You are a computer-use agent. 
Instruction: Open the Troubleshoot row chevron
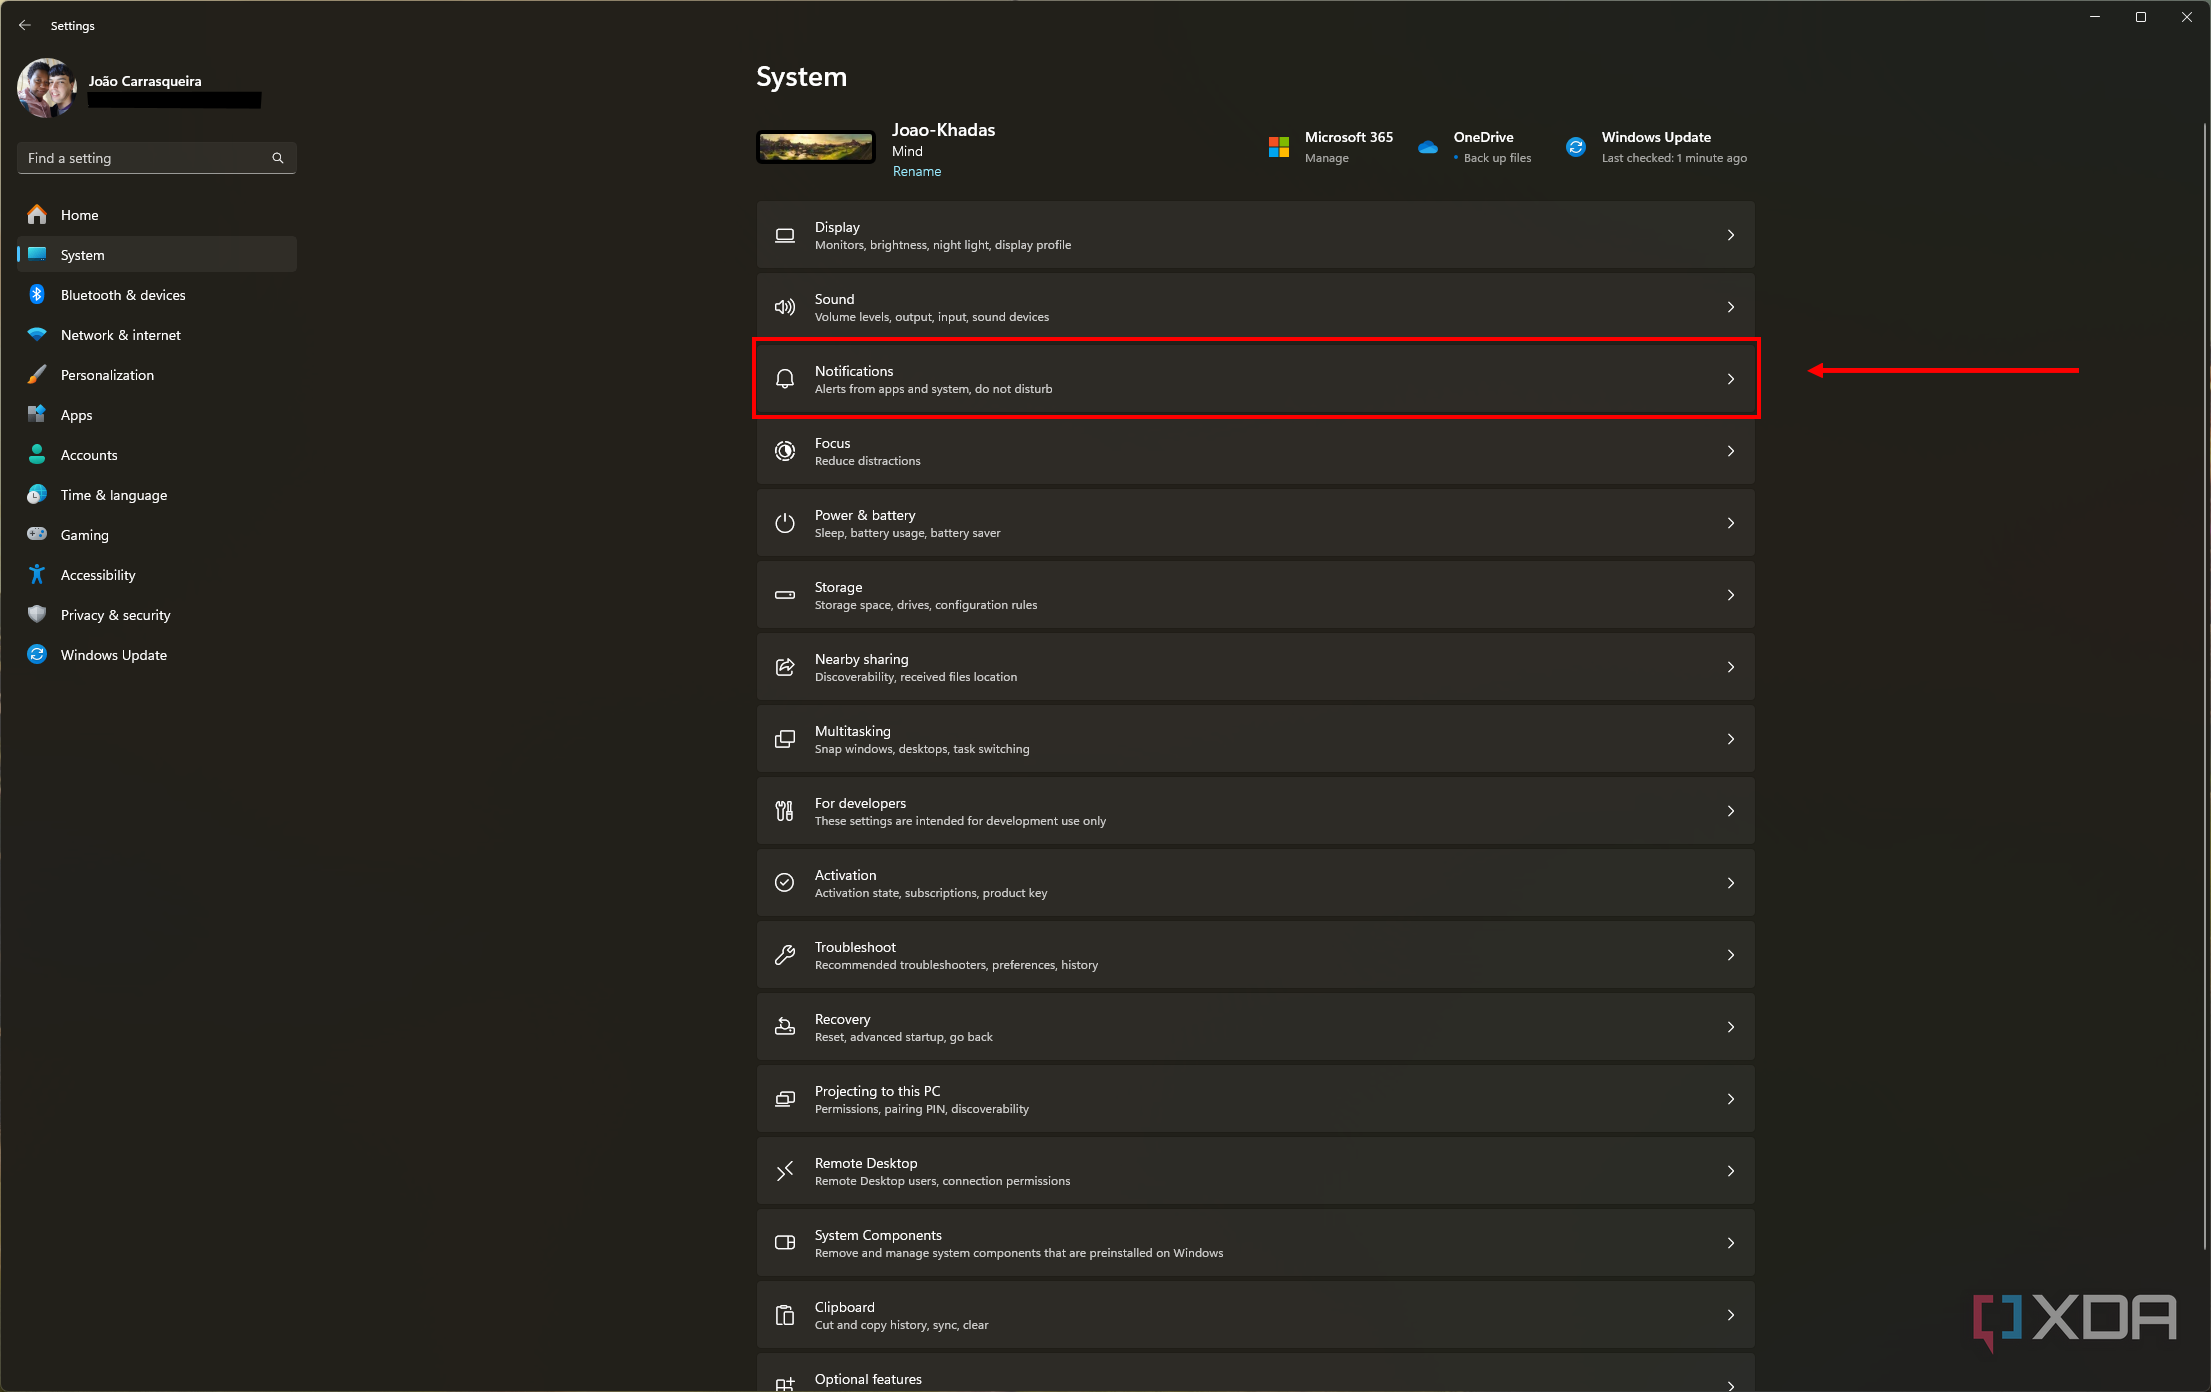point(1731,955)
